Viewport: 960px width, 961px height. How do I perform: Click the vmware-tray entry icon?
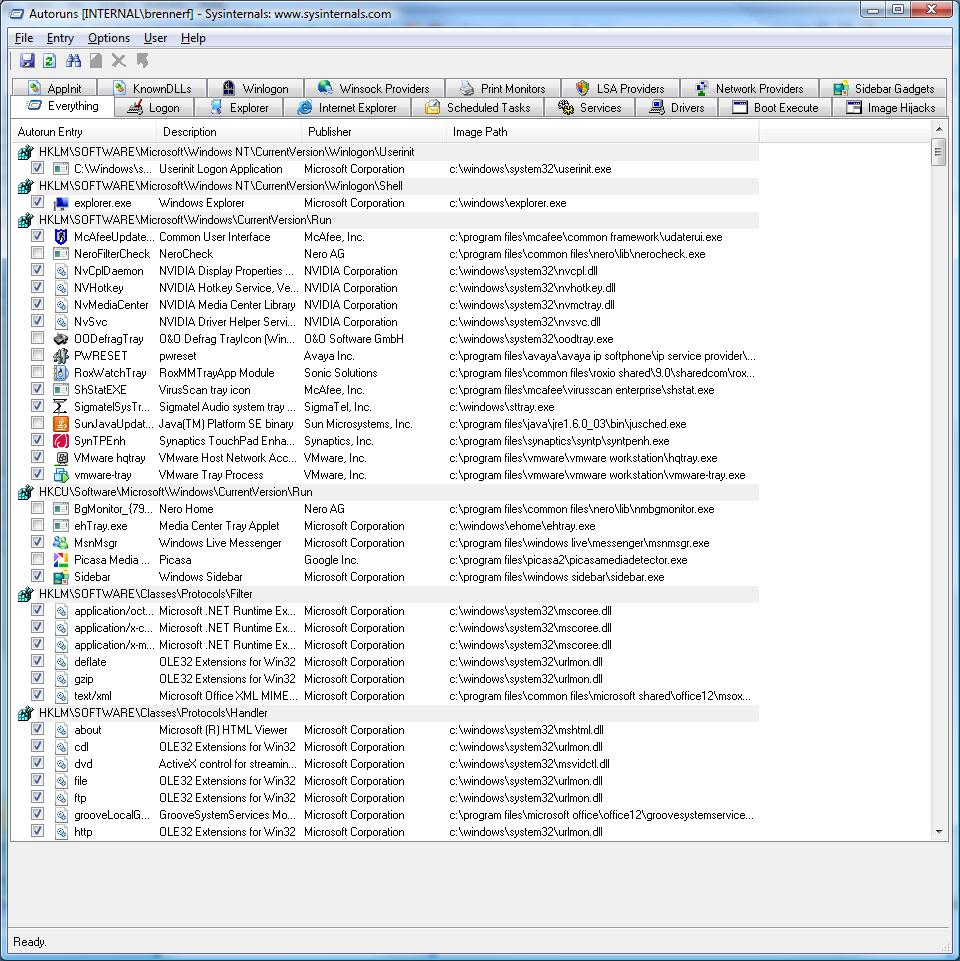click(61, 475)
